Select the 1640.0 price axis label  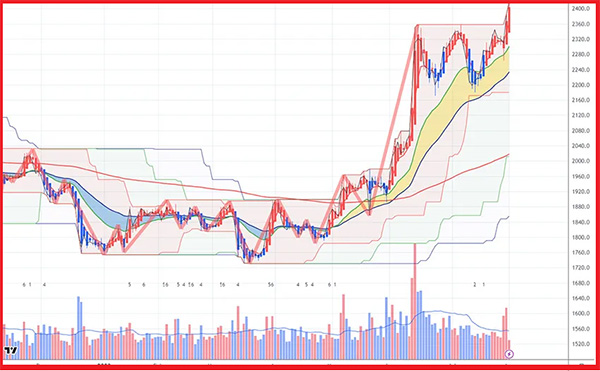pos(580,298)
